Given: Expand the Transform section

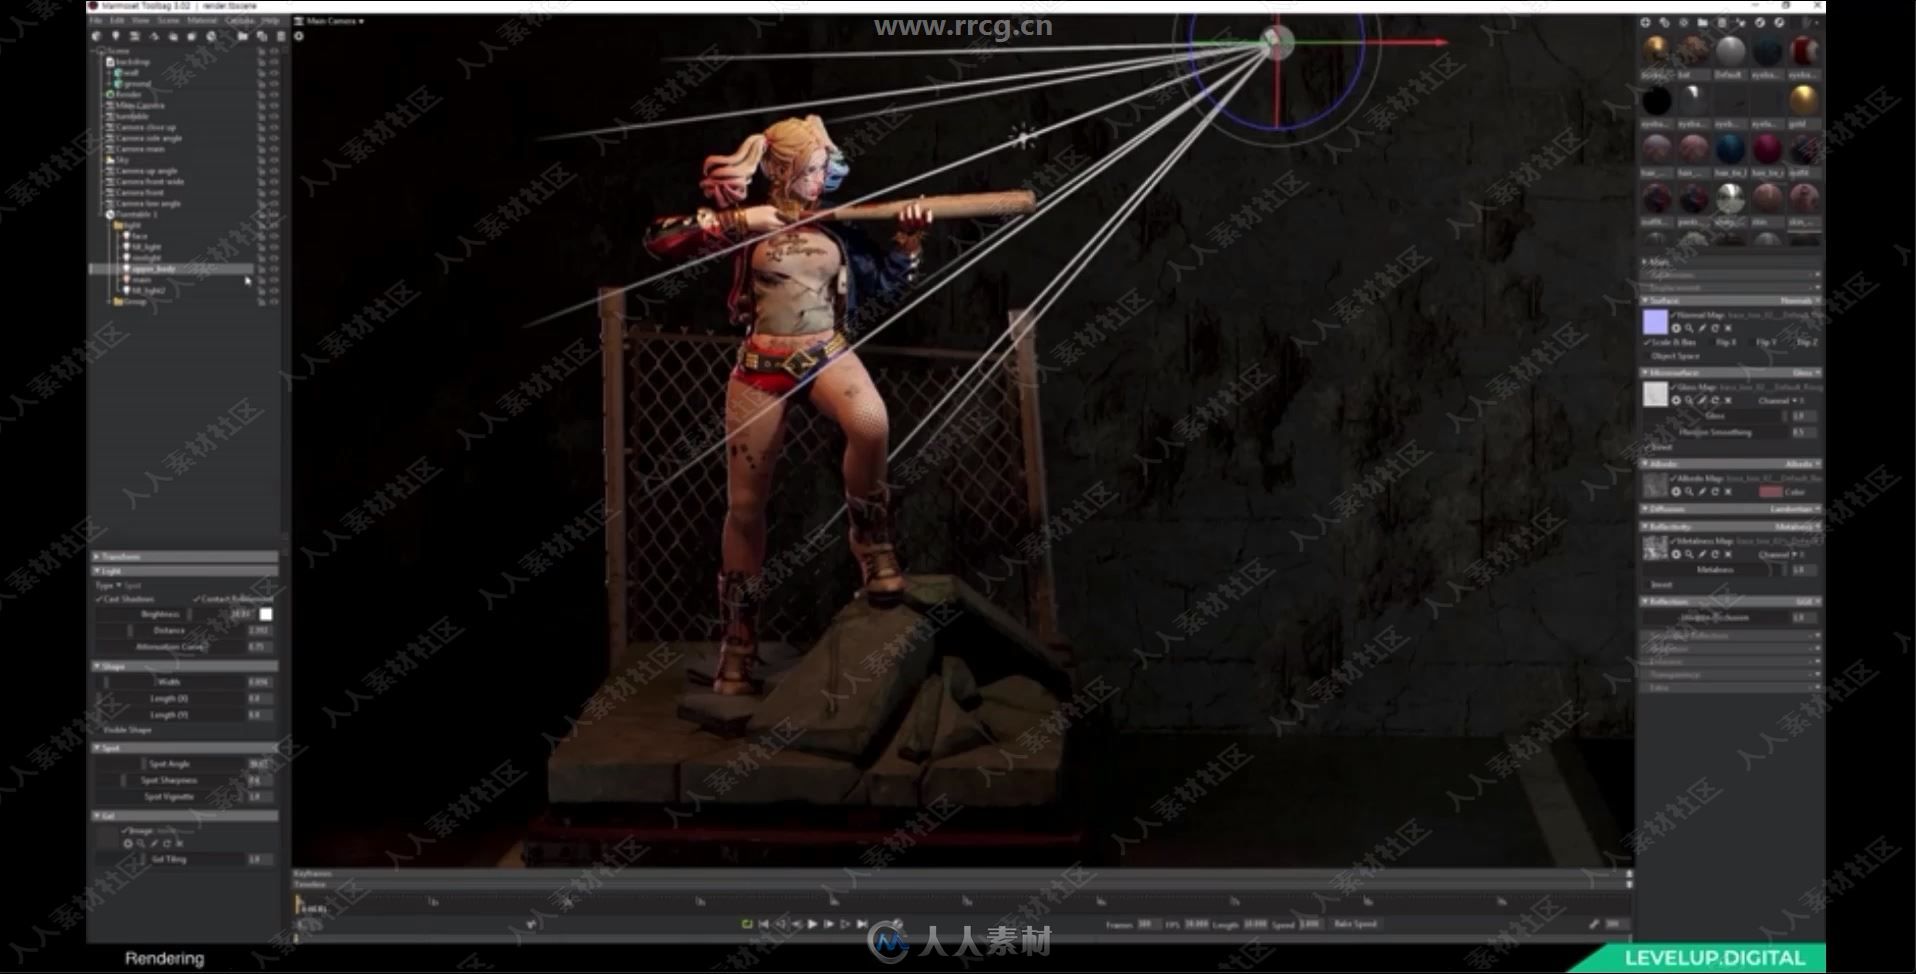Looking at the screenshot, I should (x=185, y=556).
